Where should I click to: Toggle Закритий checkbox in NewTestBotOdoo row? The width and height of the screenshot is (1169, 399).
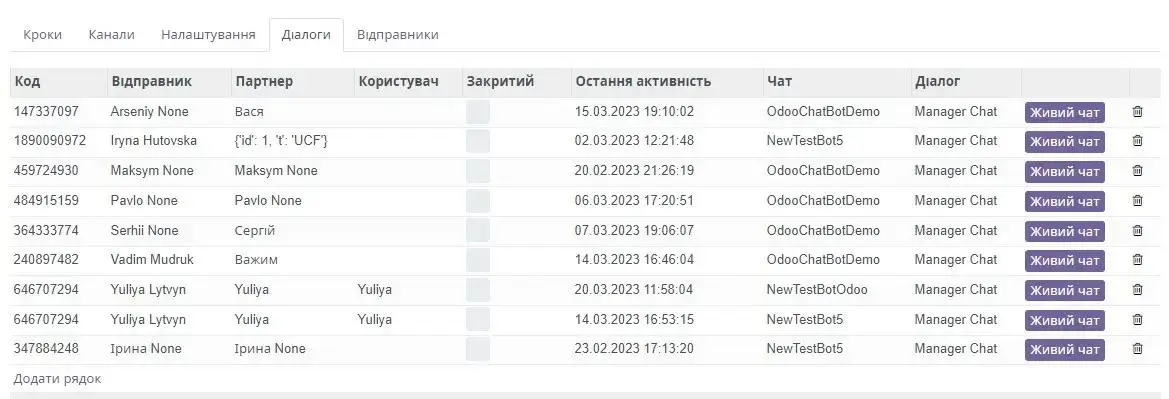478,289
